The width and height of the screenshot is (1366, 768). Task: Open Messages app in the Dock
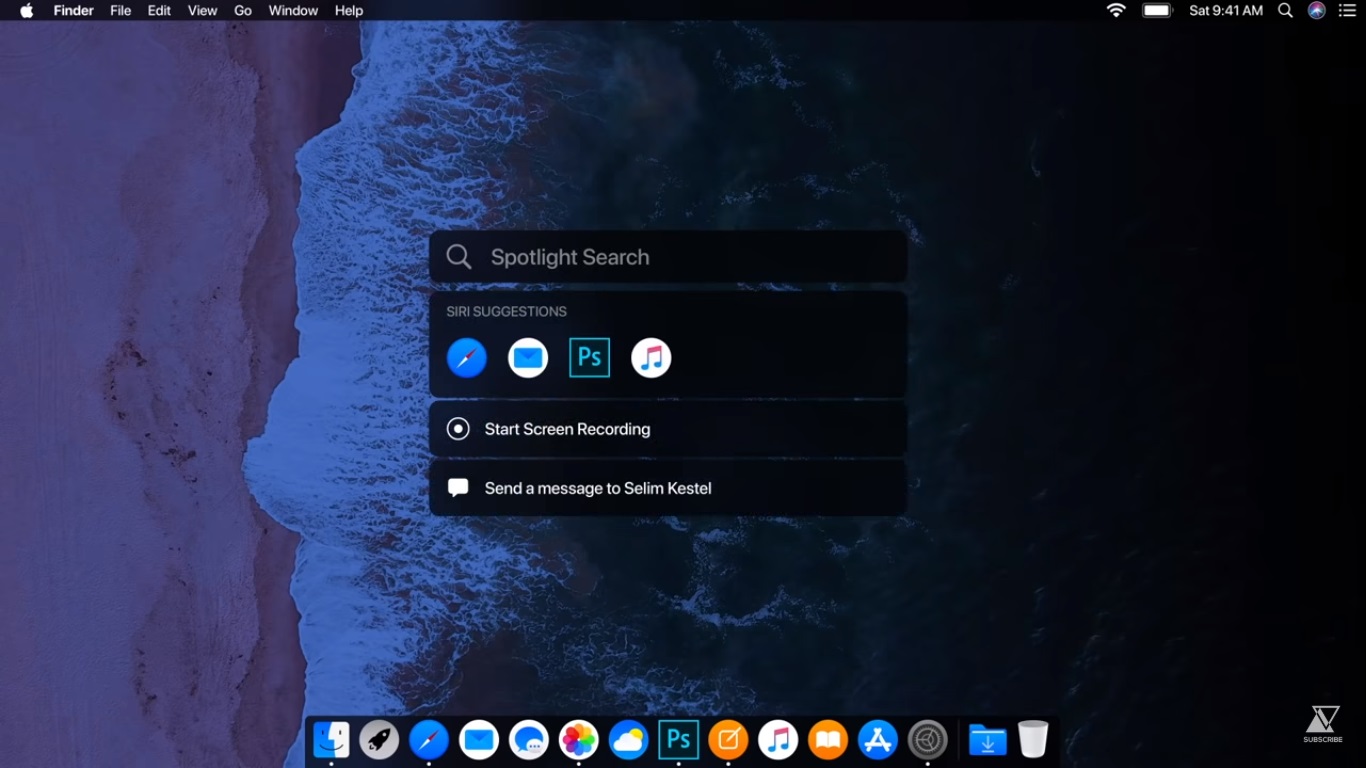click(x=528, y=740)
